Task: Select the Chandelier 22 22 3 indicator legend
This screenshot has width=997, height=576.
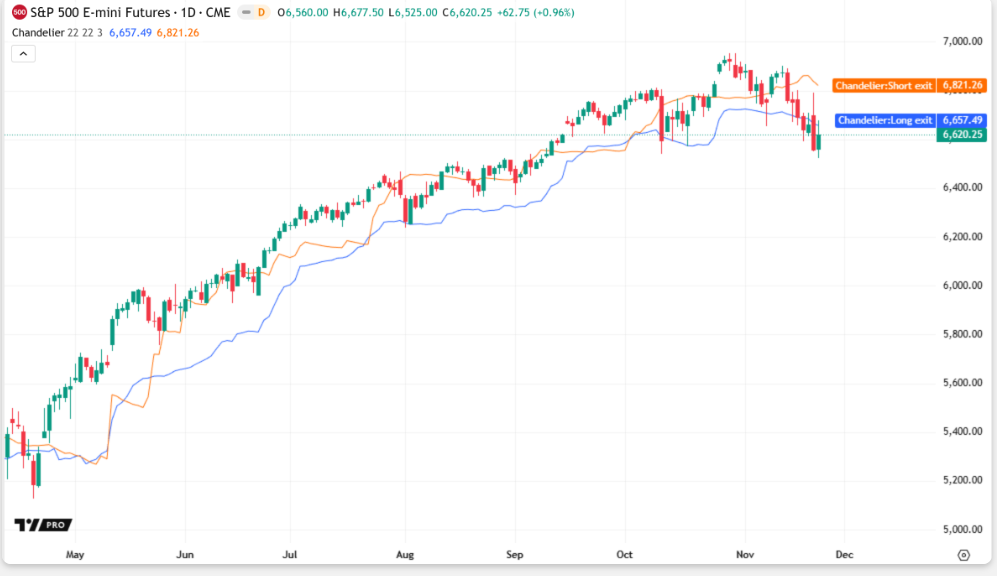Action: [57, 32]
